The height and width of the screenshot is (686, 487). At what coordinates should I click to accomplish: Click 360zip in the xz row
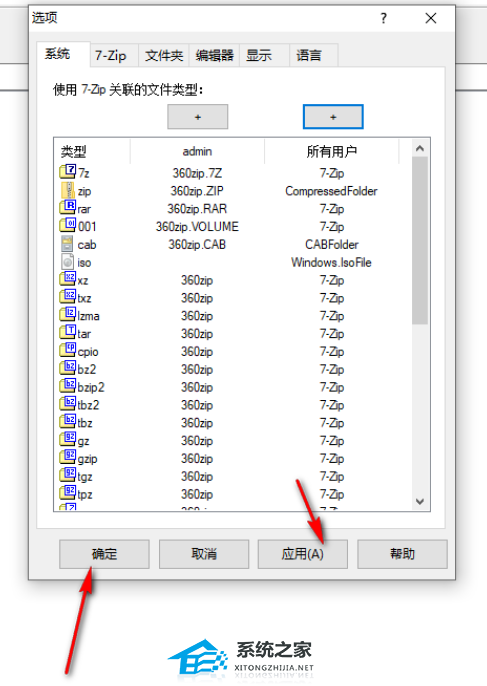(x=197, y=280)
